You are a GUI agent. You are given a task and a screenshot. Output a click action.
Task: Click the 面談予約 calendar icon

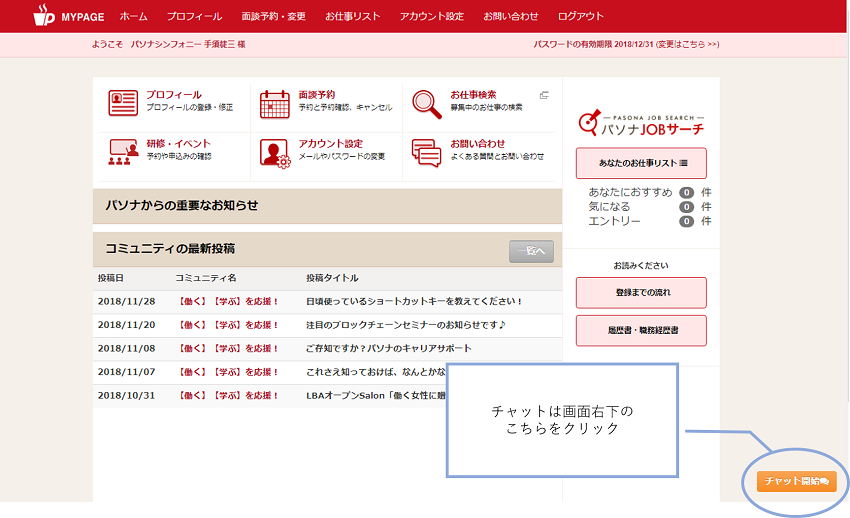pyautogui.click(x=275, y=104)
